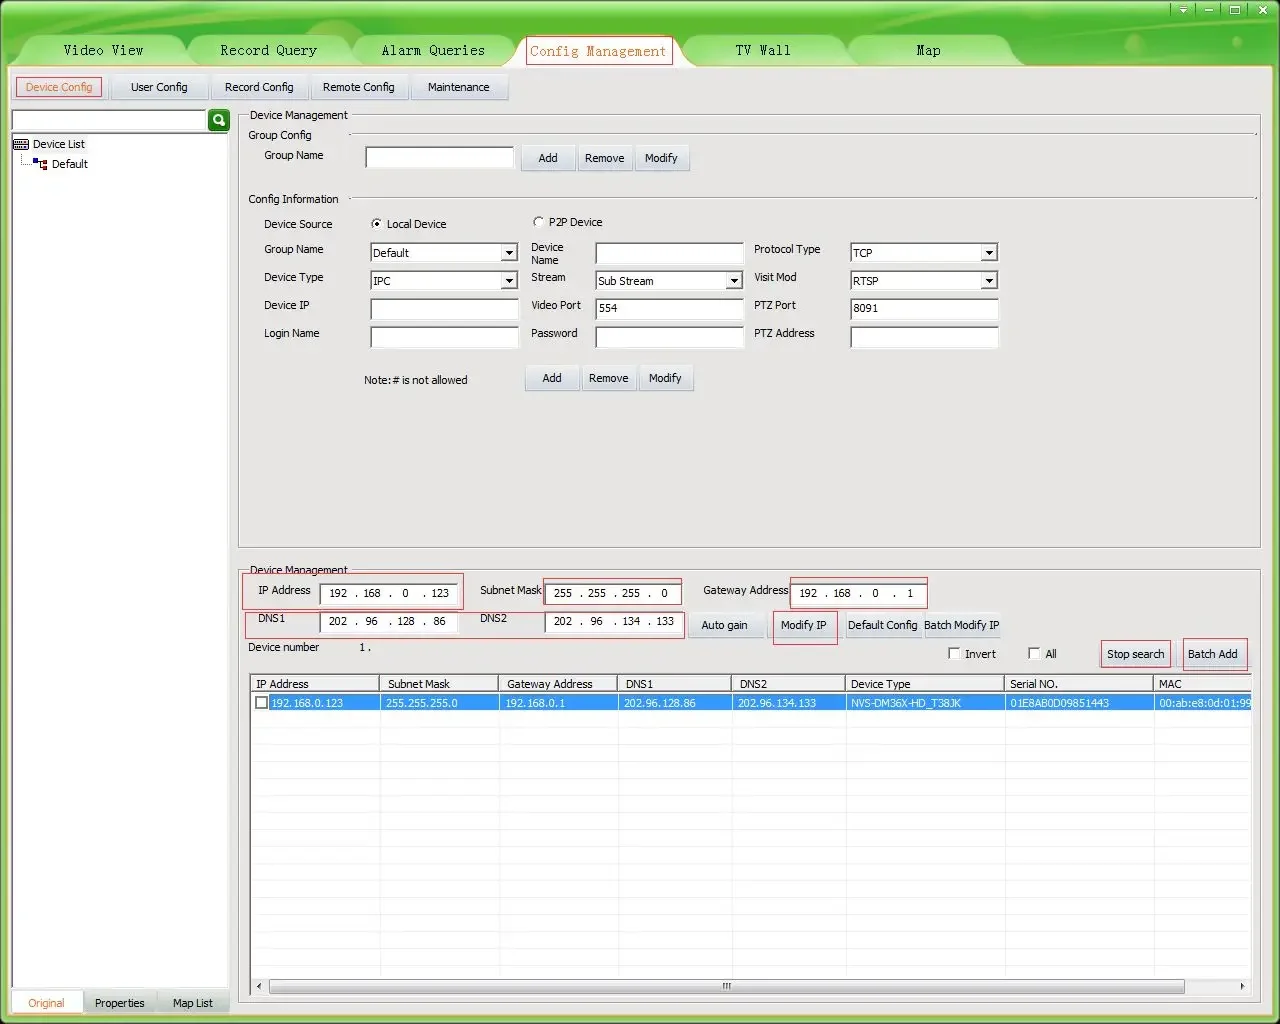Screen dimensions: 1280x1024
Task: Select the P2P Device radio button
Action: (x=539, y=222)
